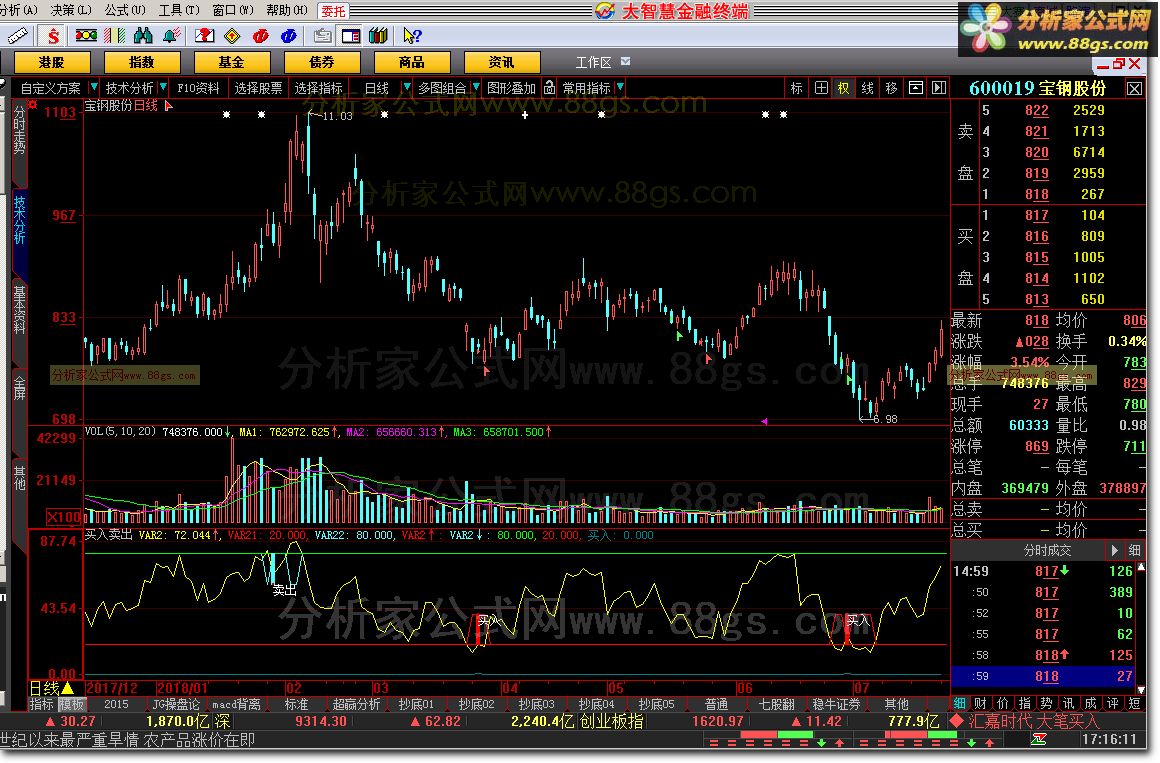Click the window panel icon next to 移

[915, 88]
